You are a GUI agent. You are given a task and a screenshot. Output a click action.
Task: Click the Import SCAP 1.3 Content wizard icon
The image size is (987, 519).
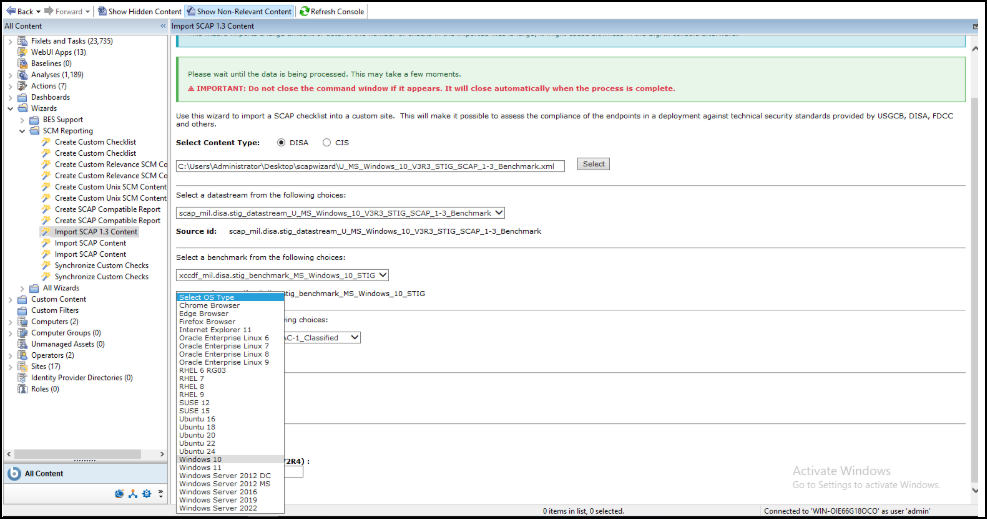click(x=46, y=232)
